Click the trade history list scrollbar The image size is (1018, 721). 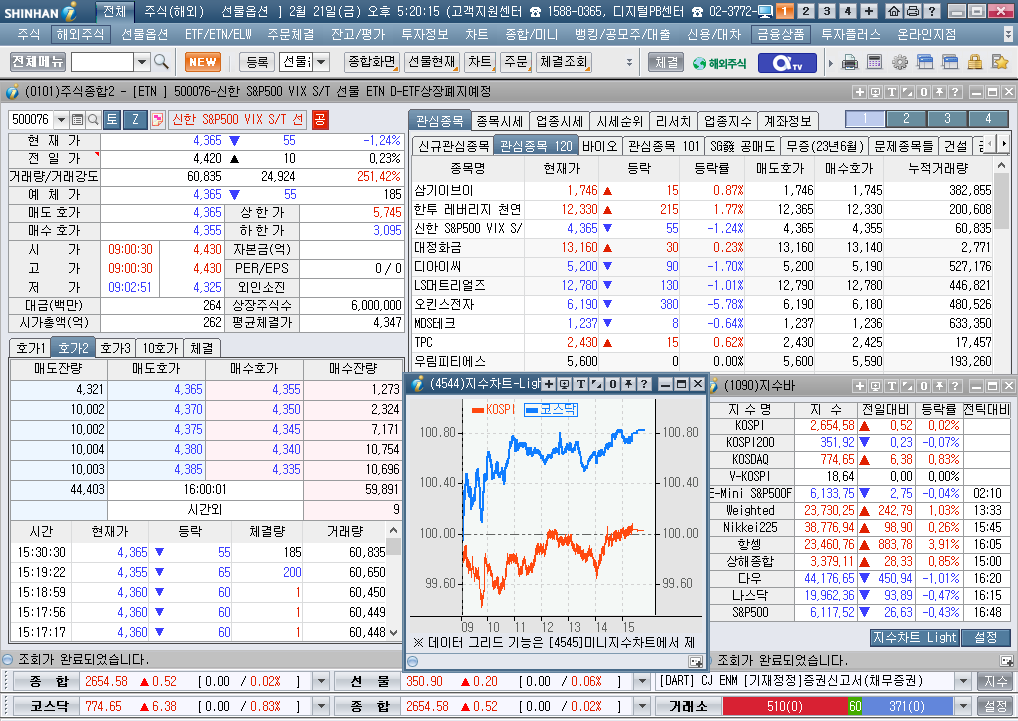(x=393, y=581)
